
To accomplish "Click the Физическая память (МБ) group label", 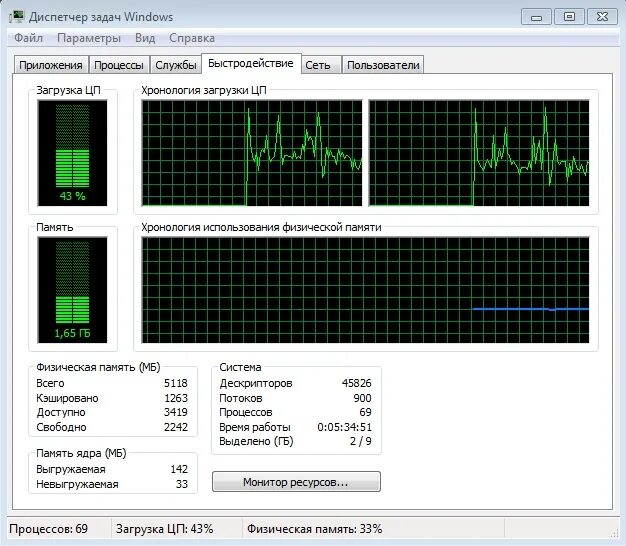I will (x=98, y=367).
